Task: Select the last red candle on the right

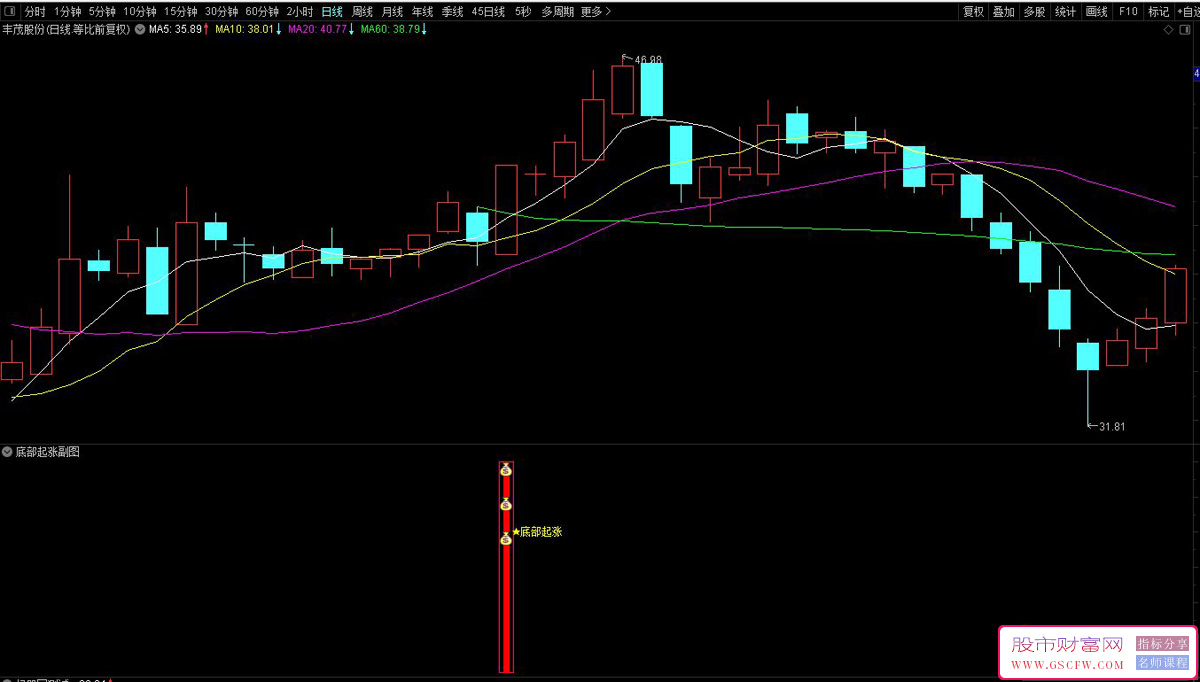Action: (1175, 296)
